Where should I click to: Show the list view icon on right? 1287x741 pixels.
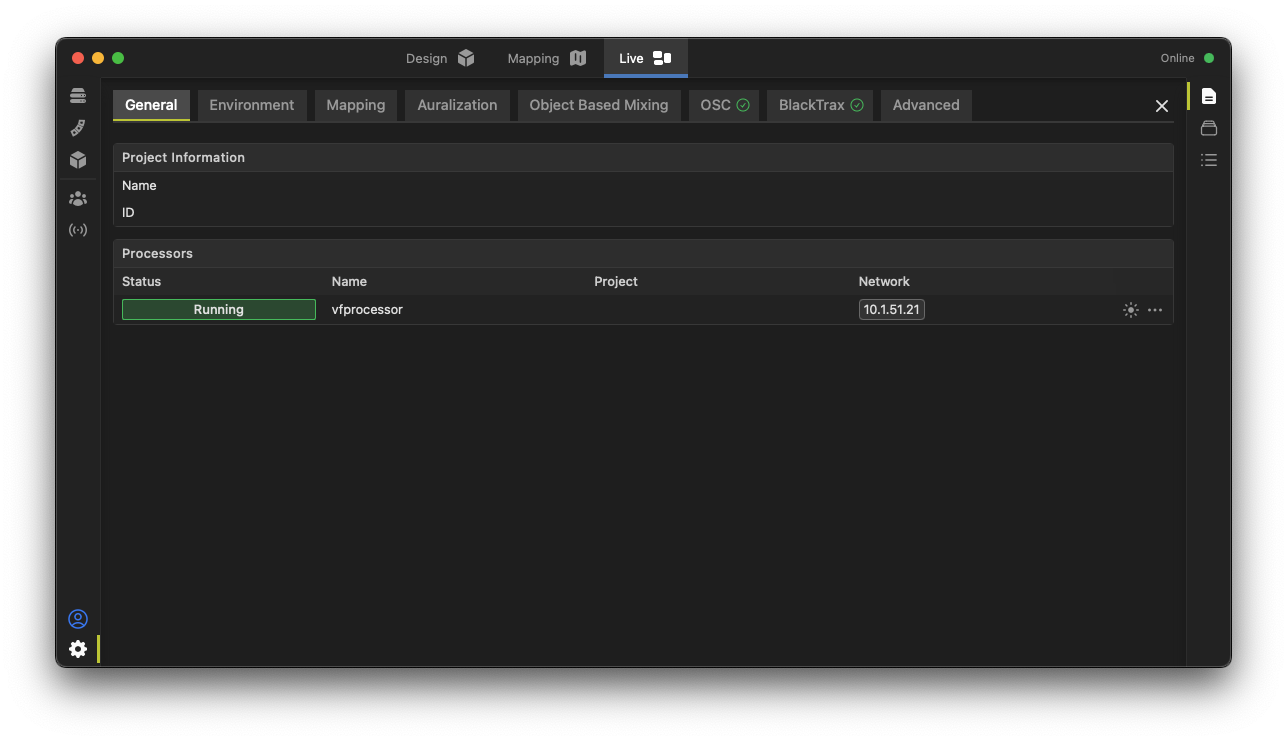(1209, 160)
